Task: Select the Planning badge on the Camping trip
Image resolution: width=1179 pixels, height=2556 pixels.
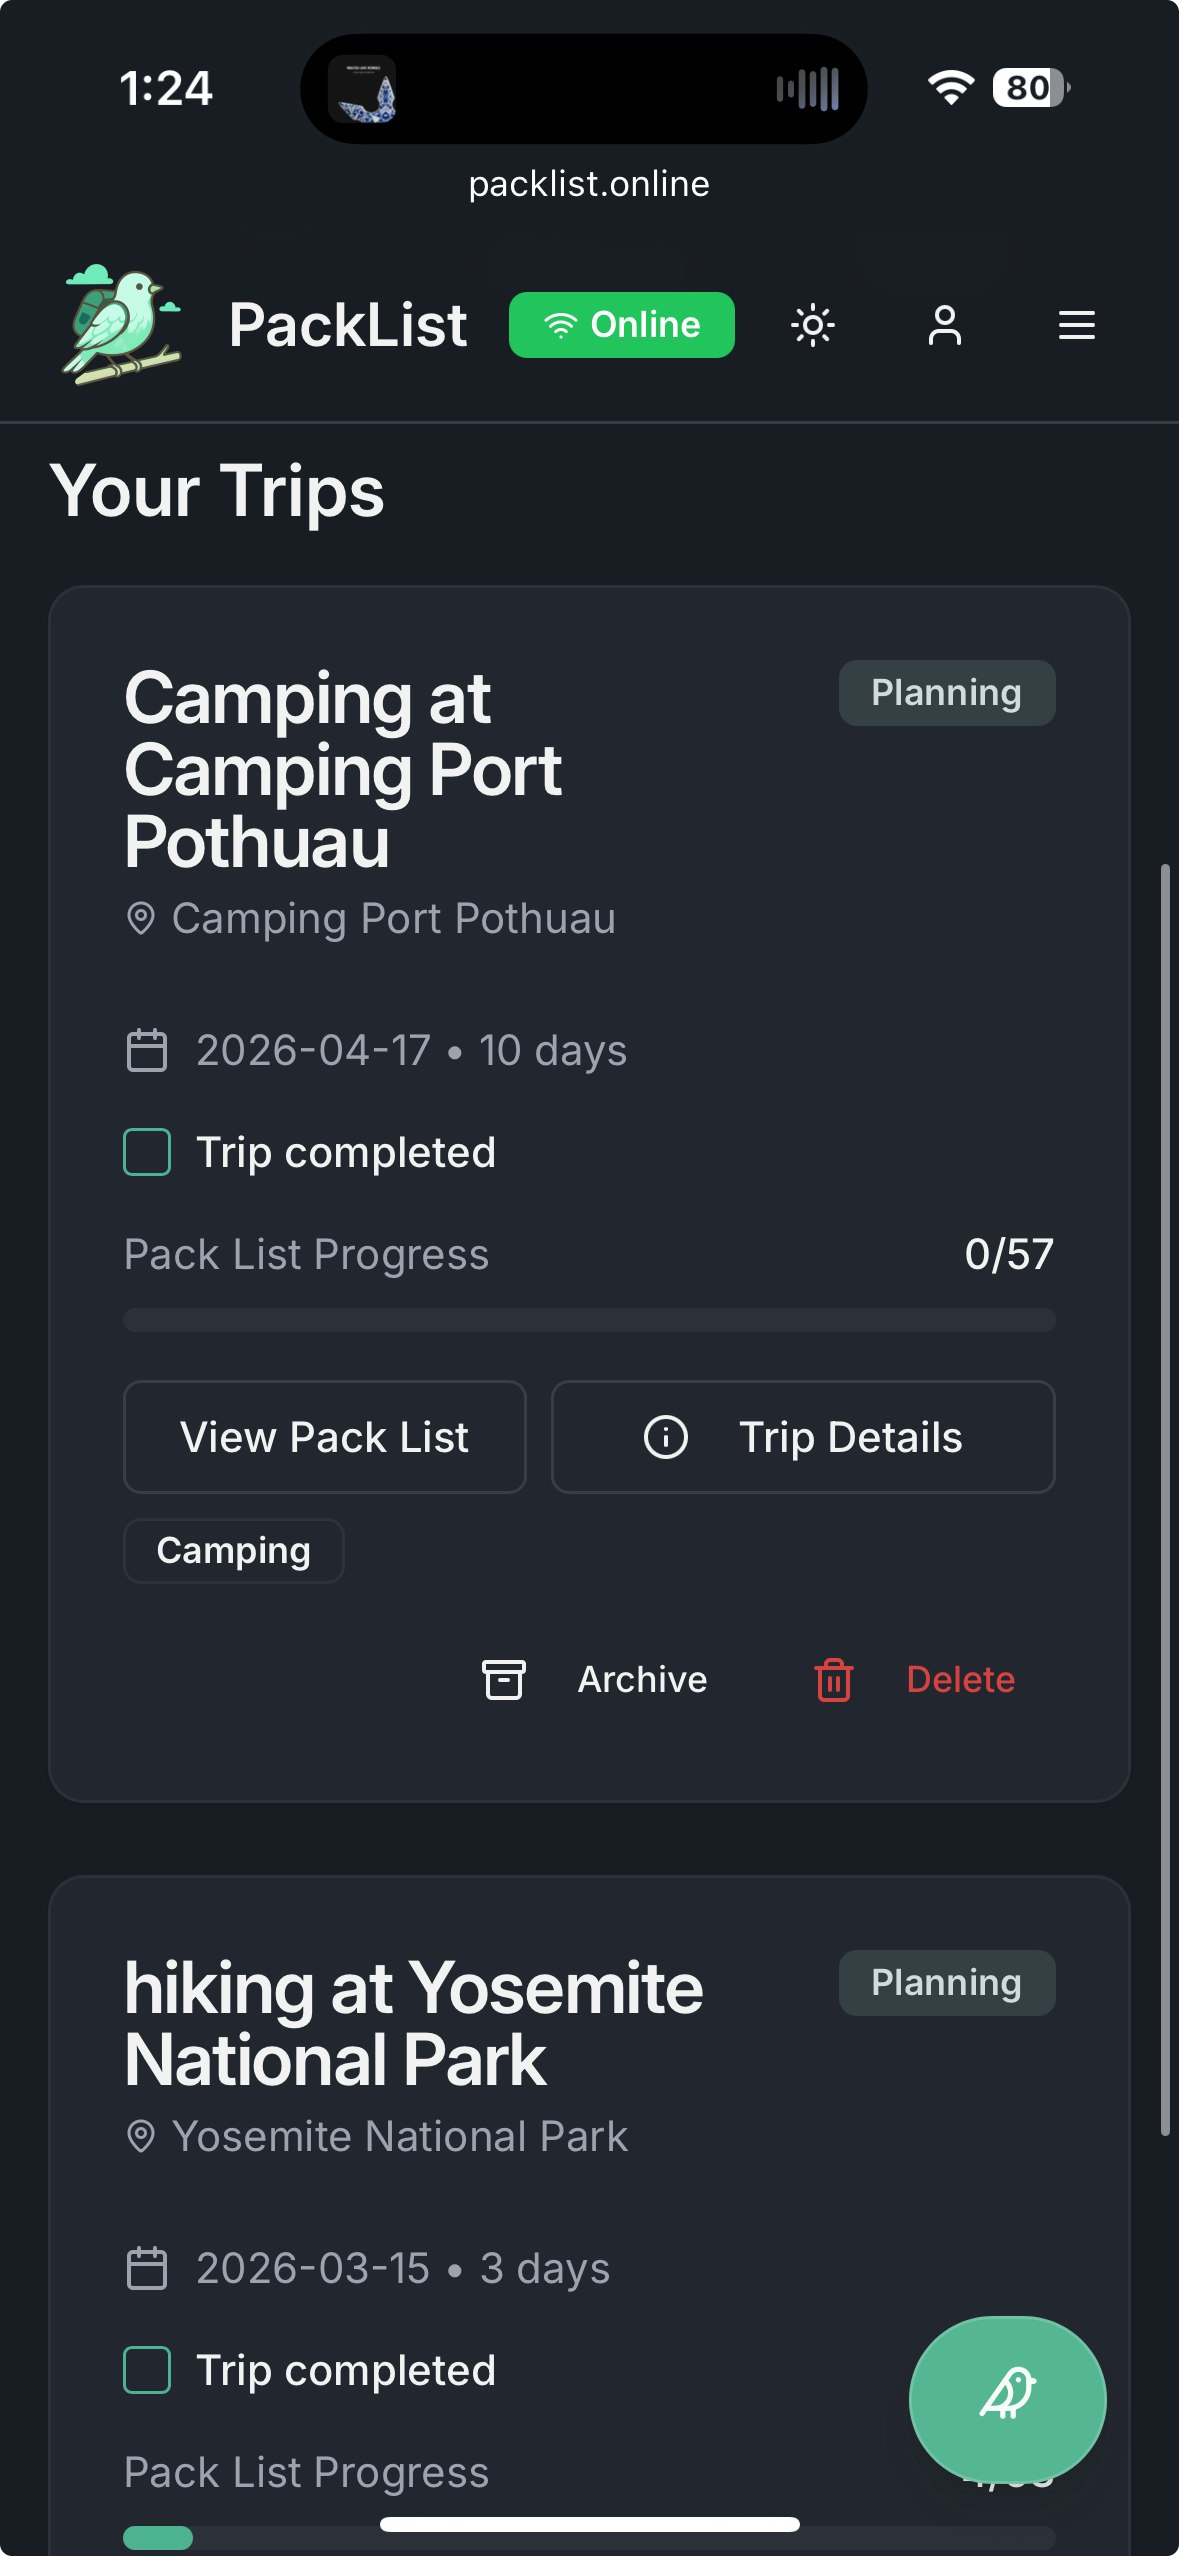Action: click(946, 692)
